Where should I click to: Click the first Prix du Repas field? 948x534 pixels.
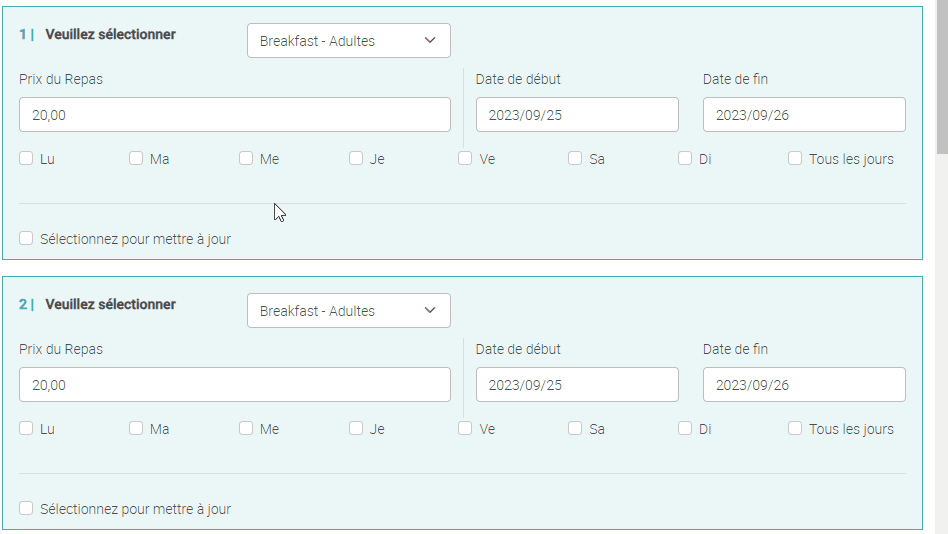pos(234,115)
